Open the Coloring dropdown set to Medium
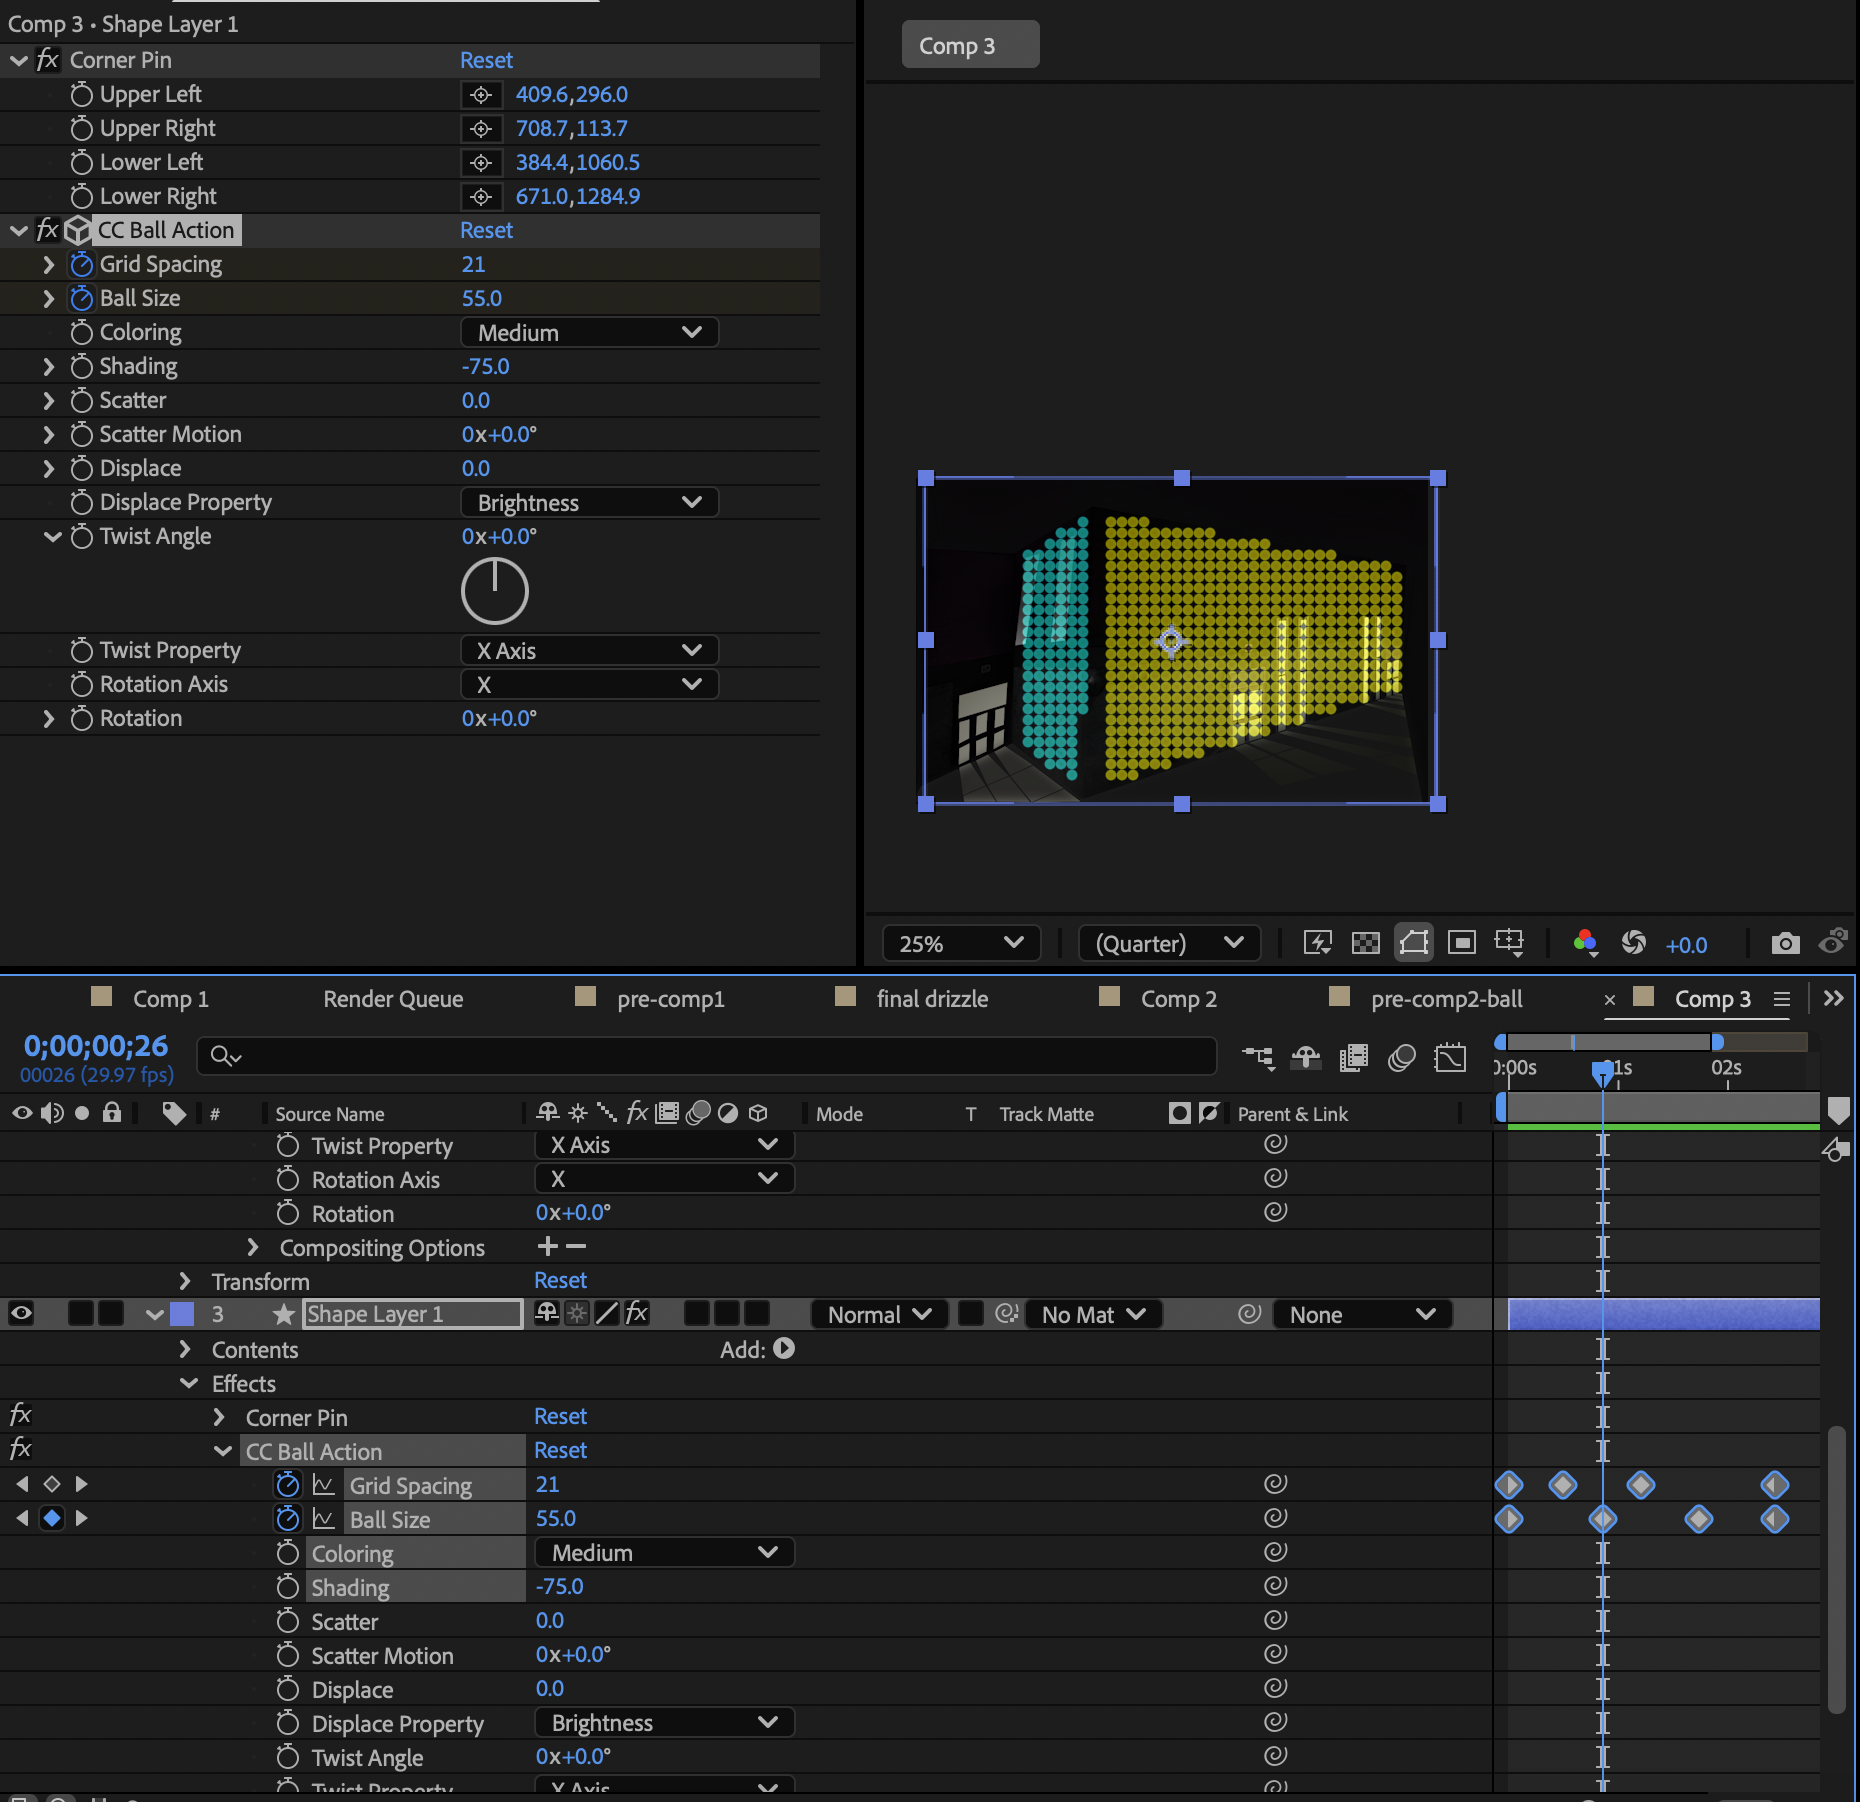Screen dimensions: 1860x1802 point(589,333)
